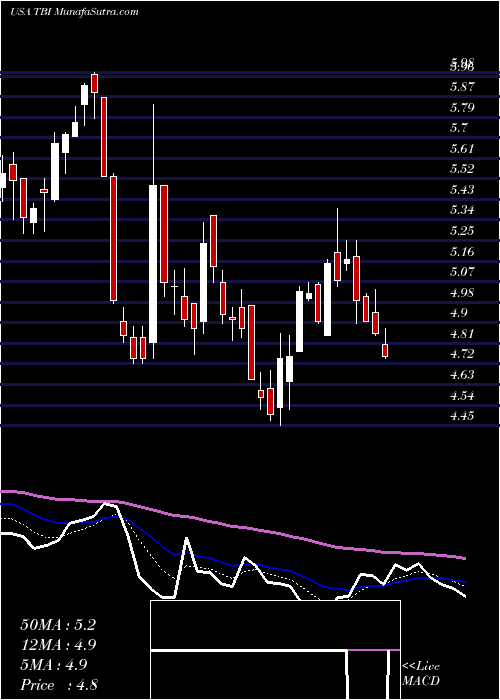Image resolution: width=500 pixels, height=700 pixels.
Task: Click the 5.34 price axis label
Action: coord(462,210)
